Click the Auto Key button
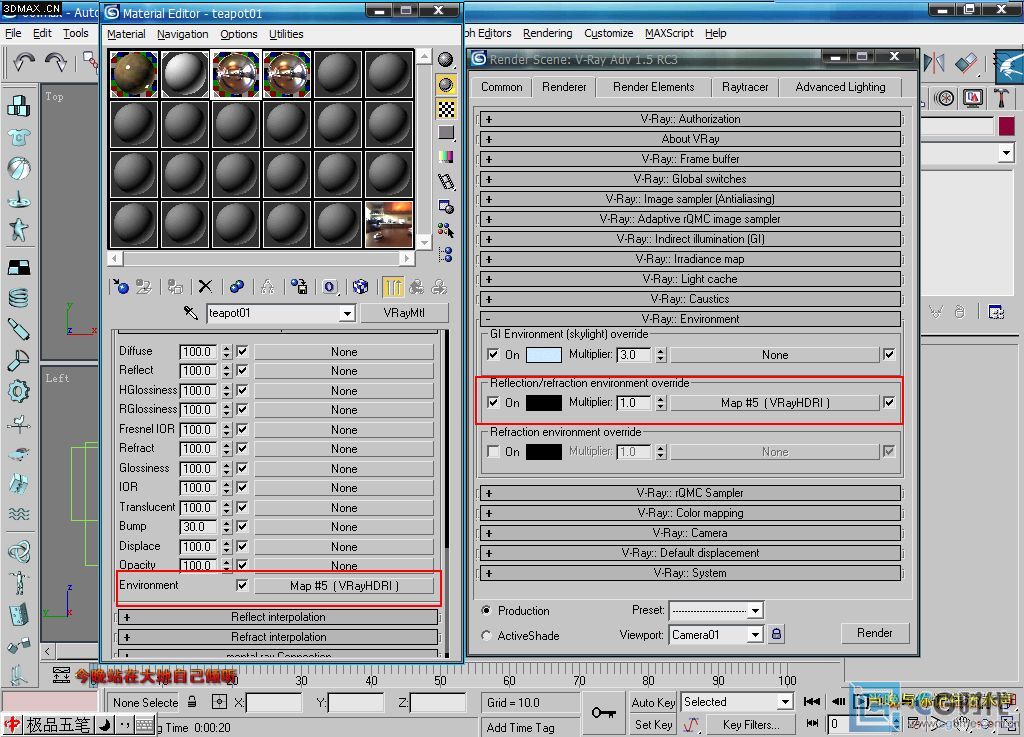Image resolution: width=1024 pixels, height=737 pixels. [653, 702]
